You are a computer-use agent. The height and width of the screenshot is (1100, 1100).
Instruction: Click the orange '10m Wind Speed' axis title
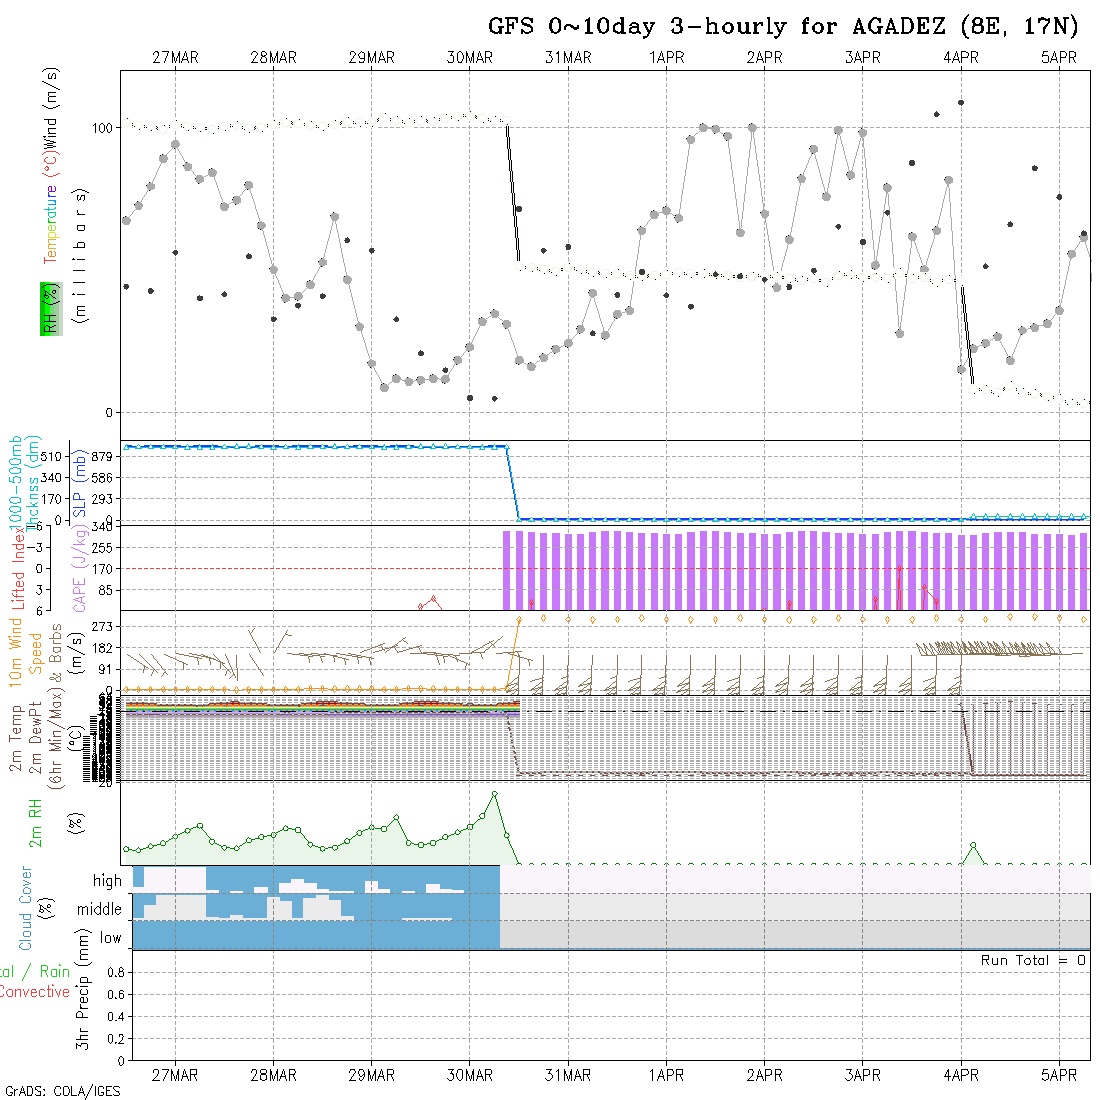tap(26, 650)
